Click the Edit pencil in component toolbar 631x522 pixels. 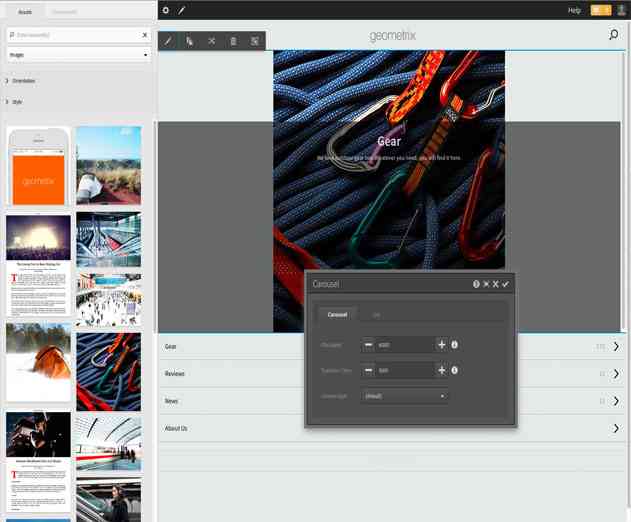[x=169, y=41]
